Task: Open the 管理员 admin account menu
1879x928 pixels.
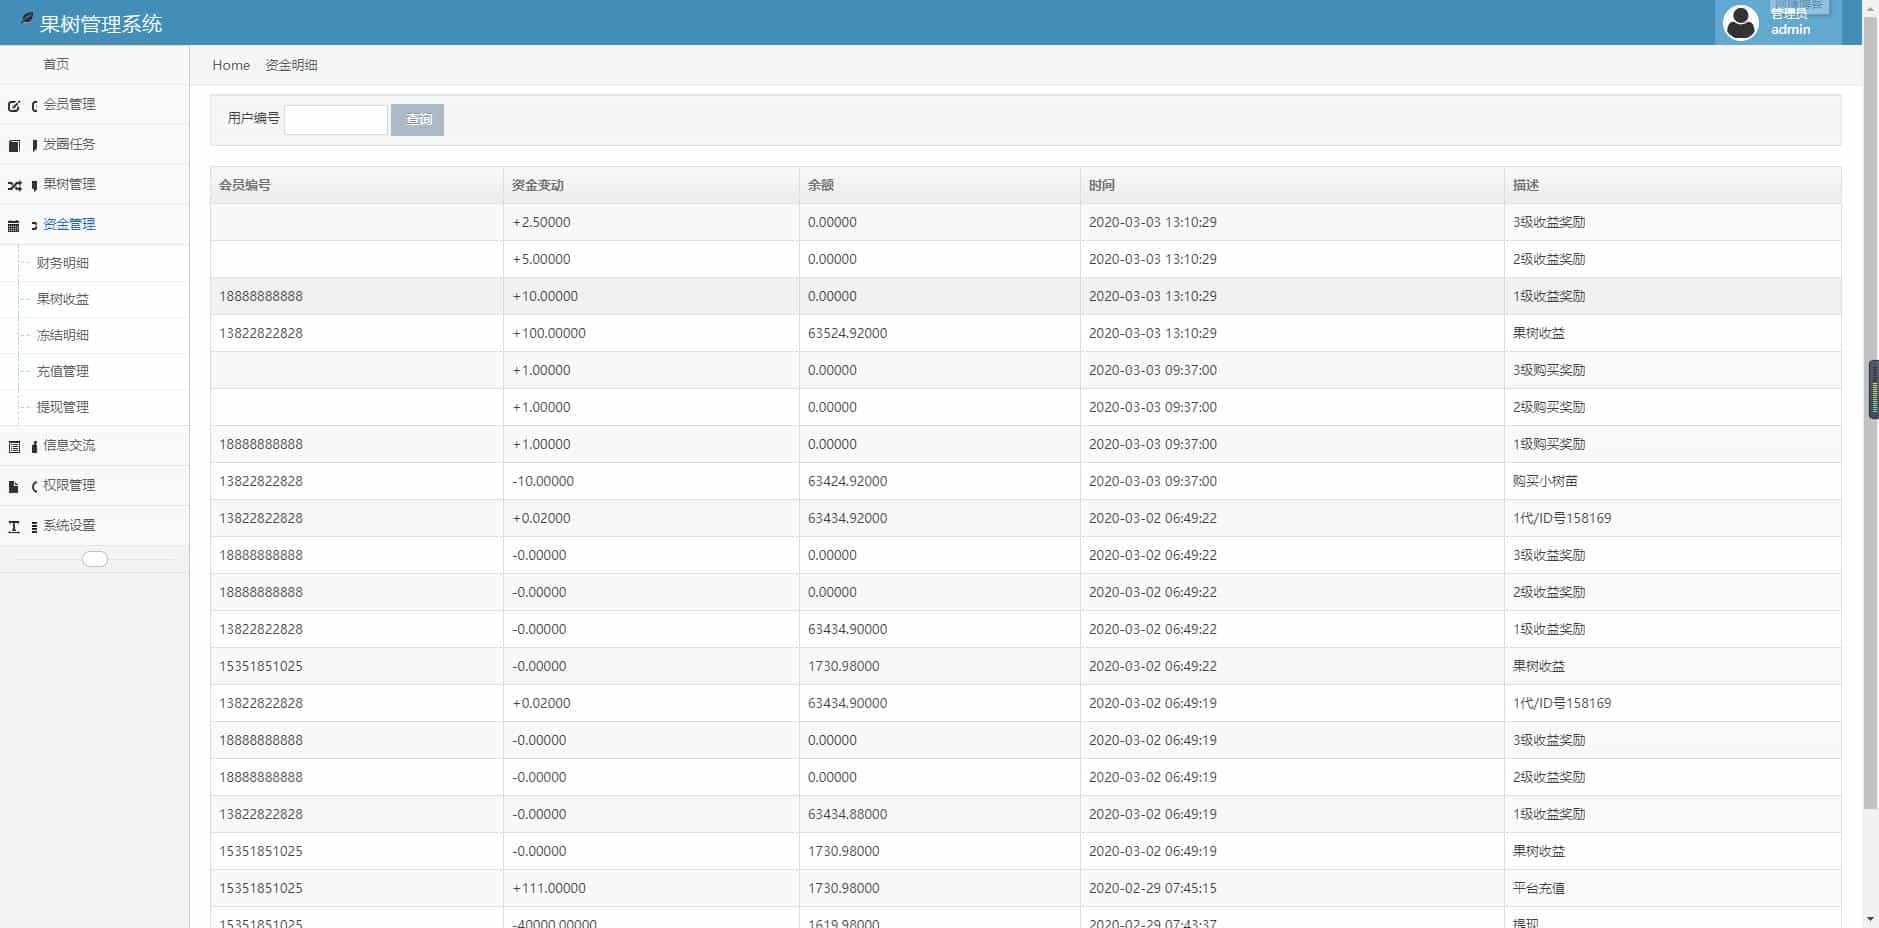Action: click(1778, 22)
